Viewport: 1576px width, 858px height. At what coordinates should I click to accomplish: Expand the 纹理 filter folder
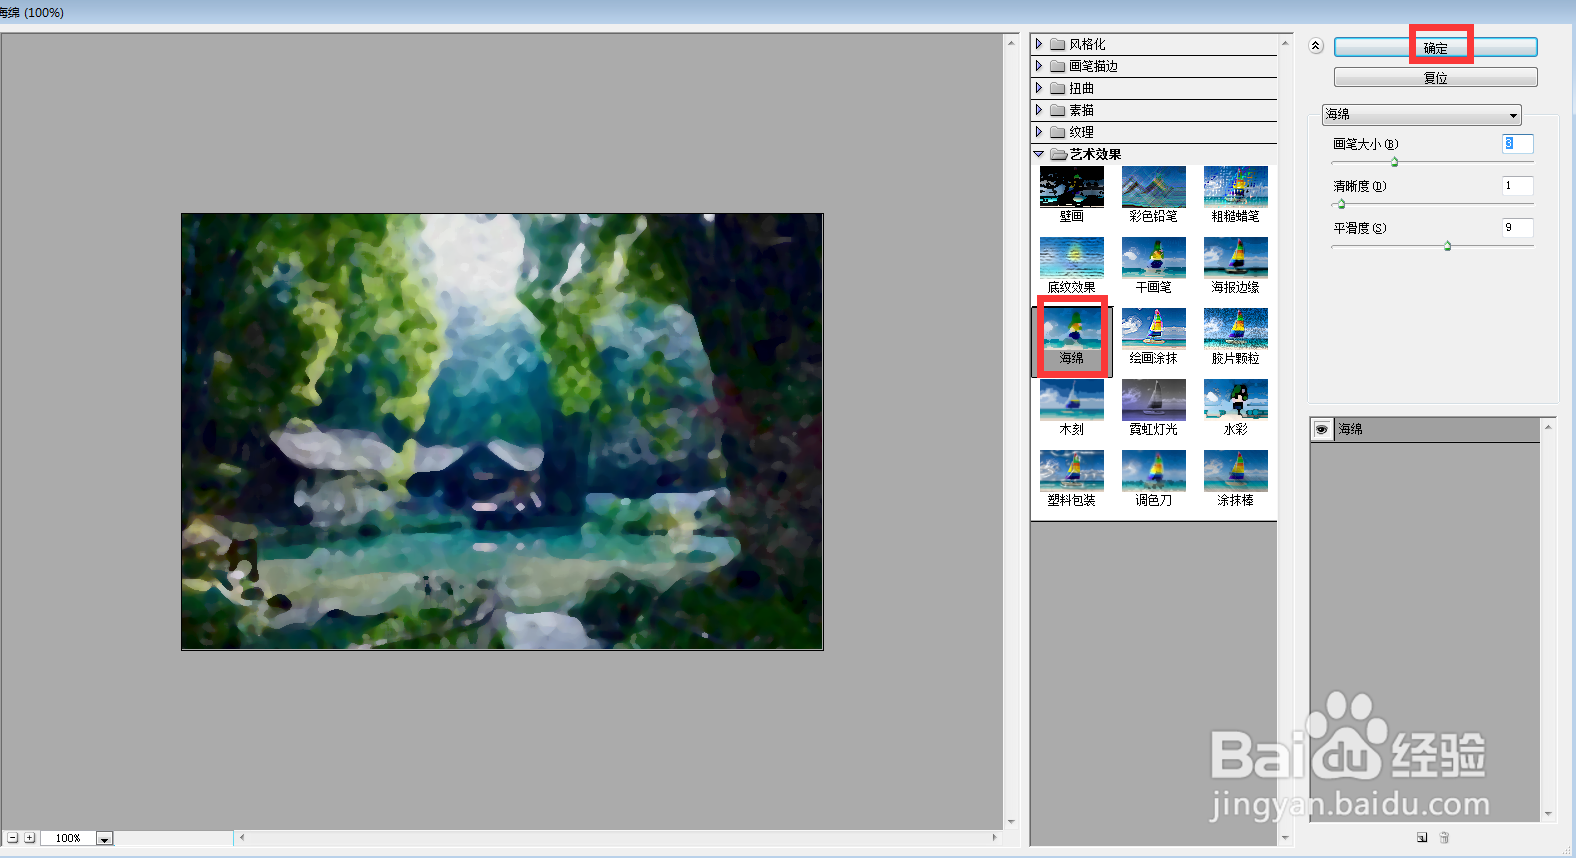1039,132
